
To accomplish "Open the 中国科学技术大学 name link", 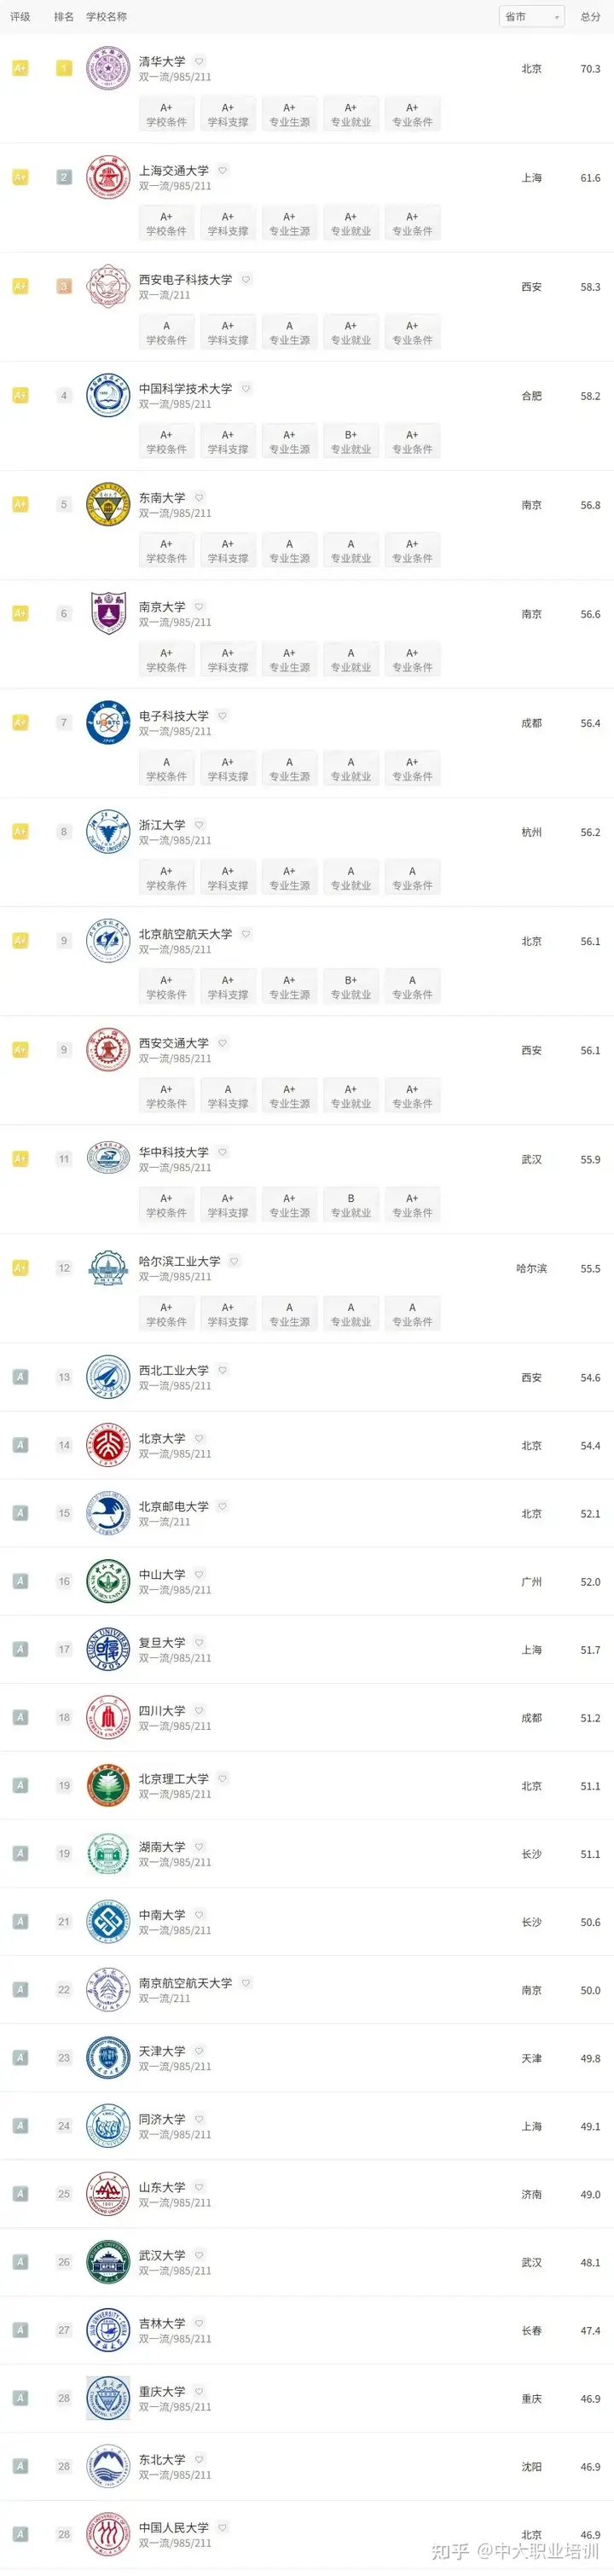I will (185, 388).
